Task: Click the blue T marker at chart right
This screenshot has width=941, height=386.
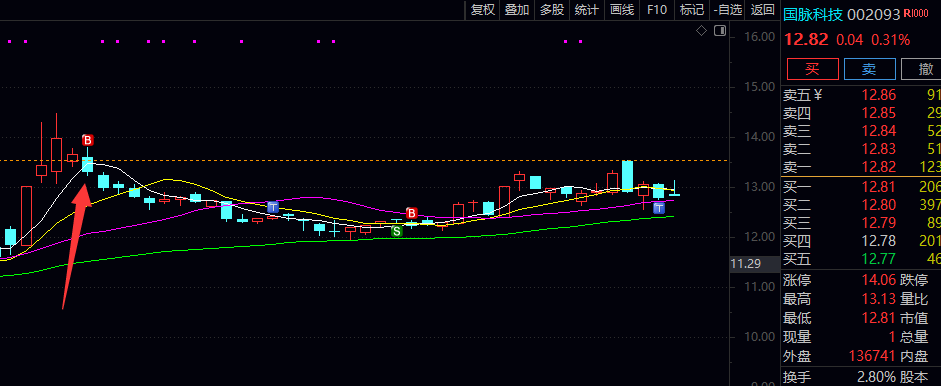Action: (658, 208)
